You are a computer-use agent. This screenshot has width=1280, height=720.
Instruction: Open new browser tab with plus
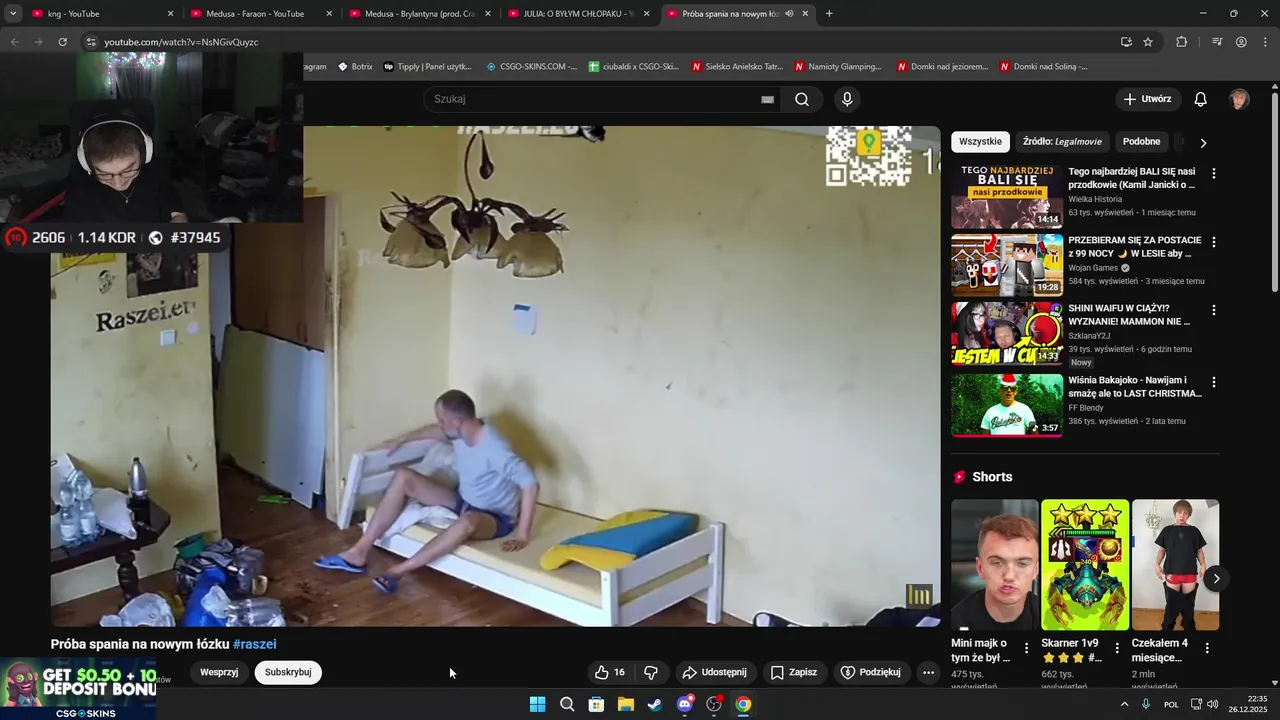829,14
